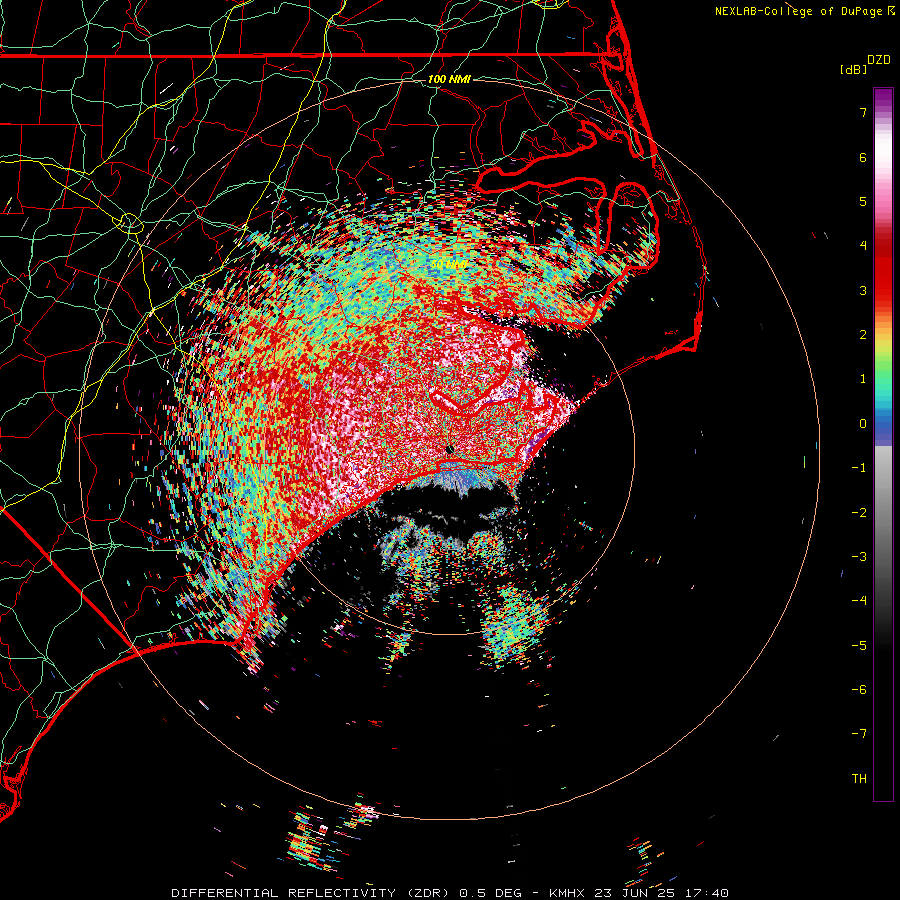Click the 23 JUN 25 date text
The width and height of the screenshot is (900, 900).
[x=637, y=893]
